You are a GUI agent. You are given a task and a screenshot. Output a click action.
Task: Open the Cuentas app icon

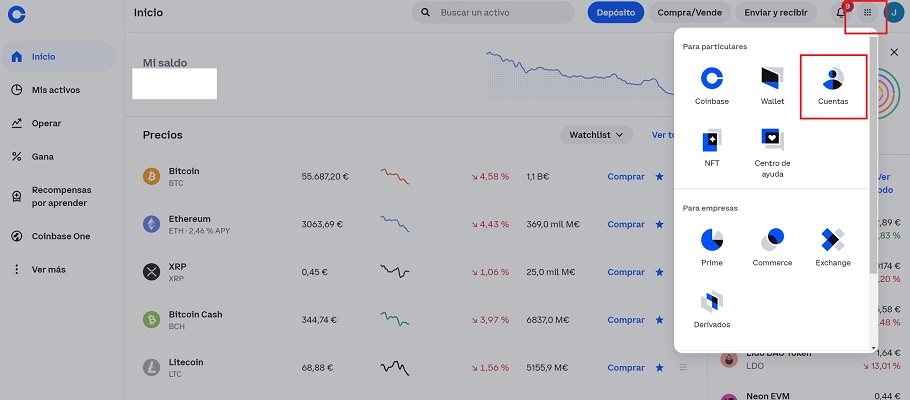point(832,80)
